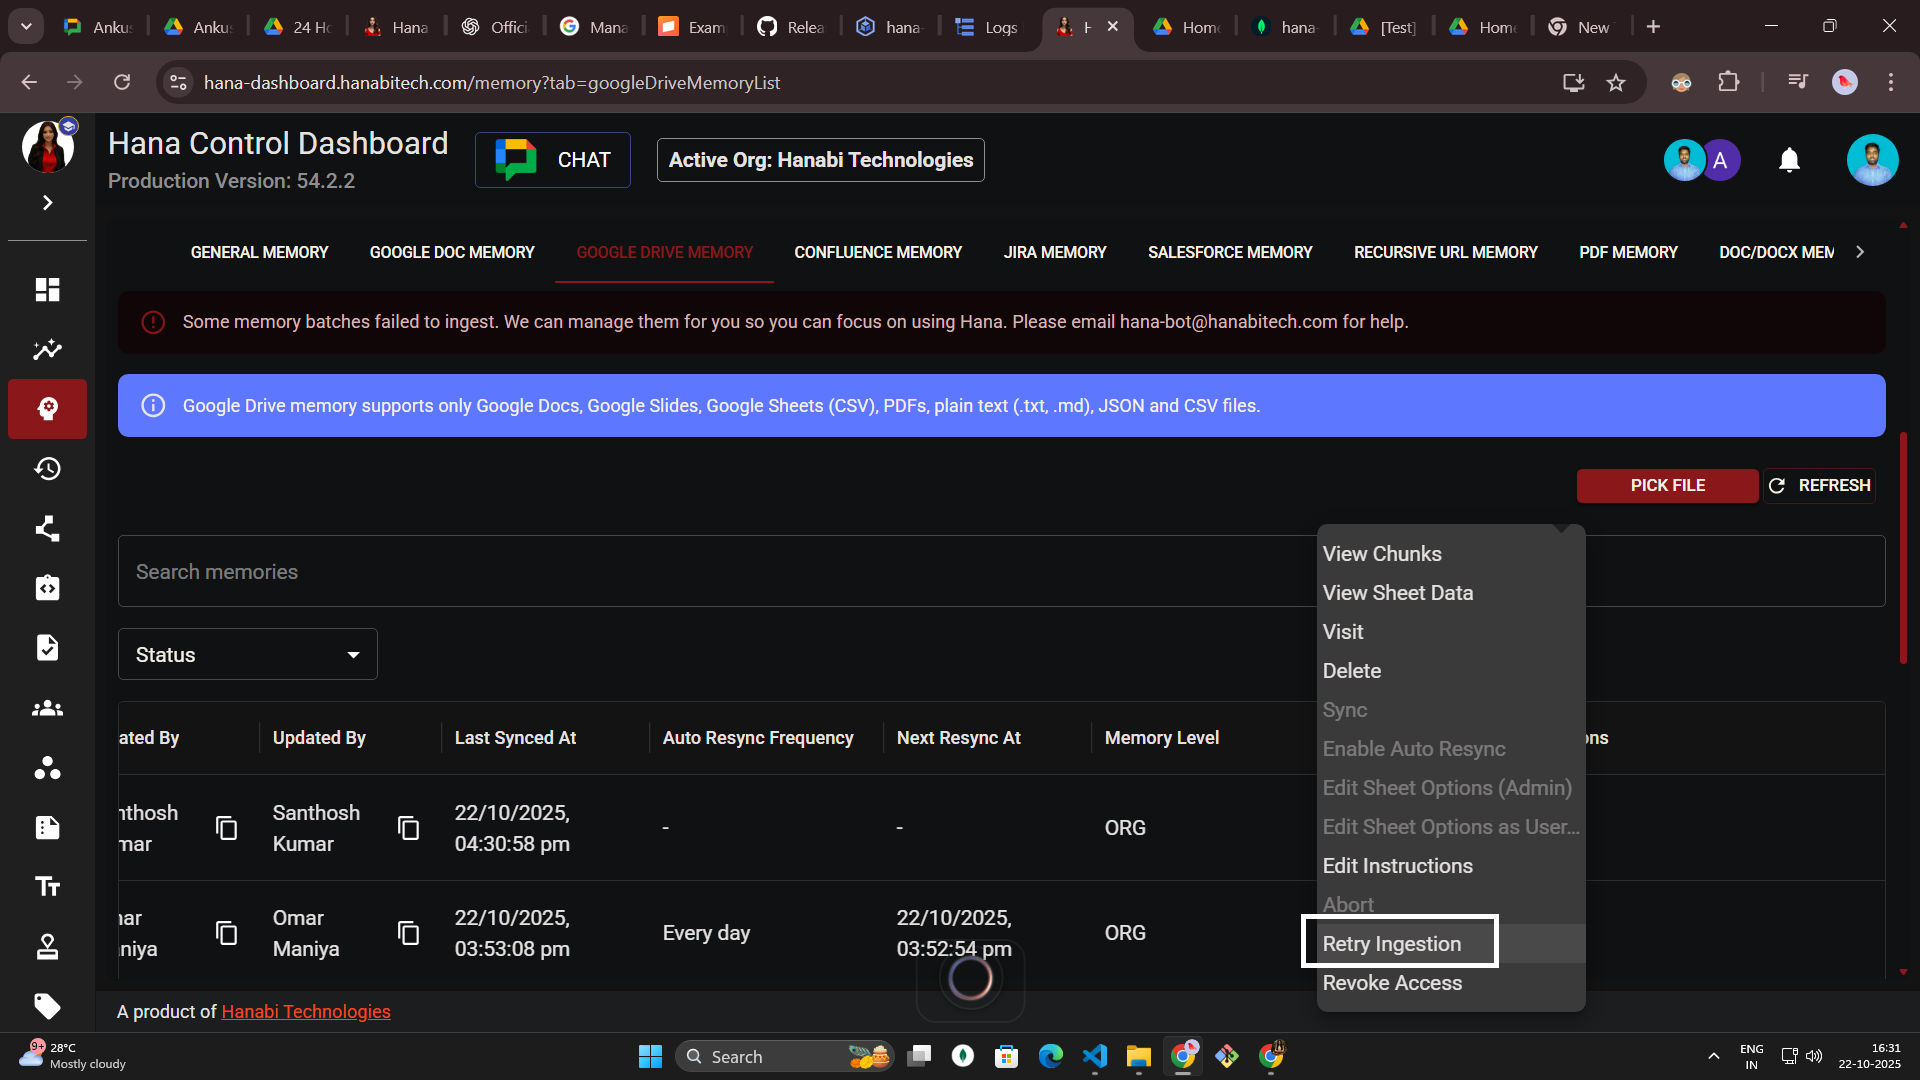Open the history clock sidebar icon
Screen dimensions: 1920x1080
click(x=47, y=469)
